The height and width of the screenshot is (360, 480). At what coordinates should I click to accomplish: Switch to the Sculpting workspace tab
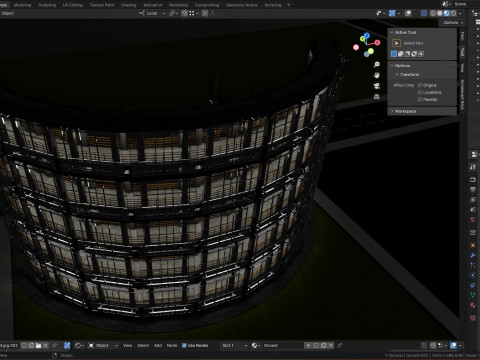(47, 5)
